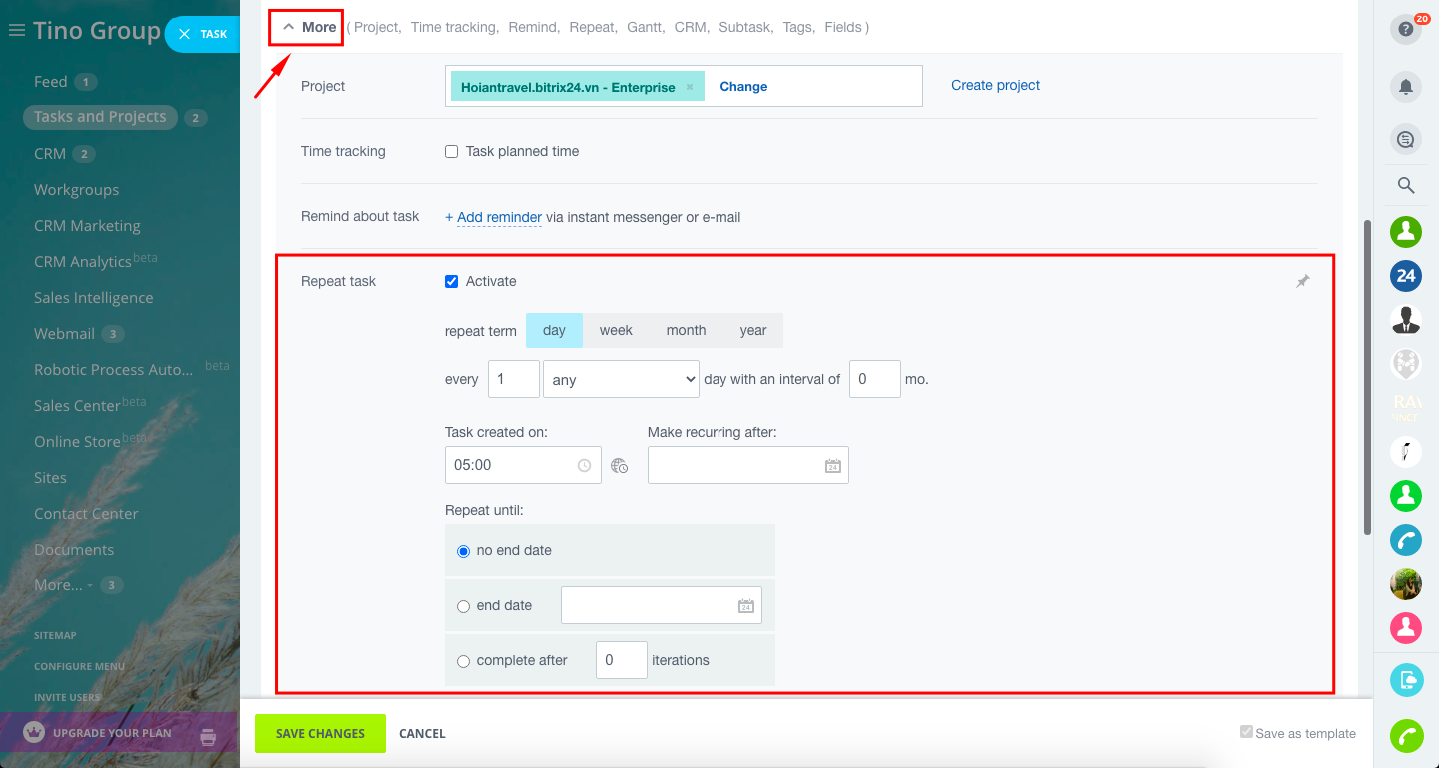The width and height of the screenshot is (1439, 768).
Task: Select the no end date radio button
Action: [463, 551]
